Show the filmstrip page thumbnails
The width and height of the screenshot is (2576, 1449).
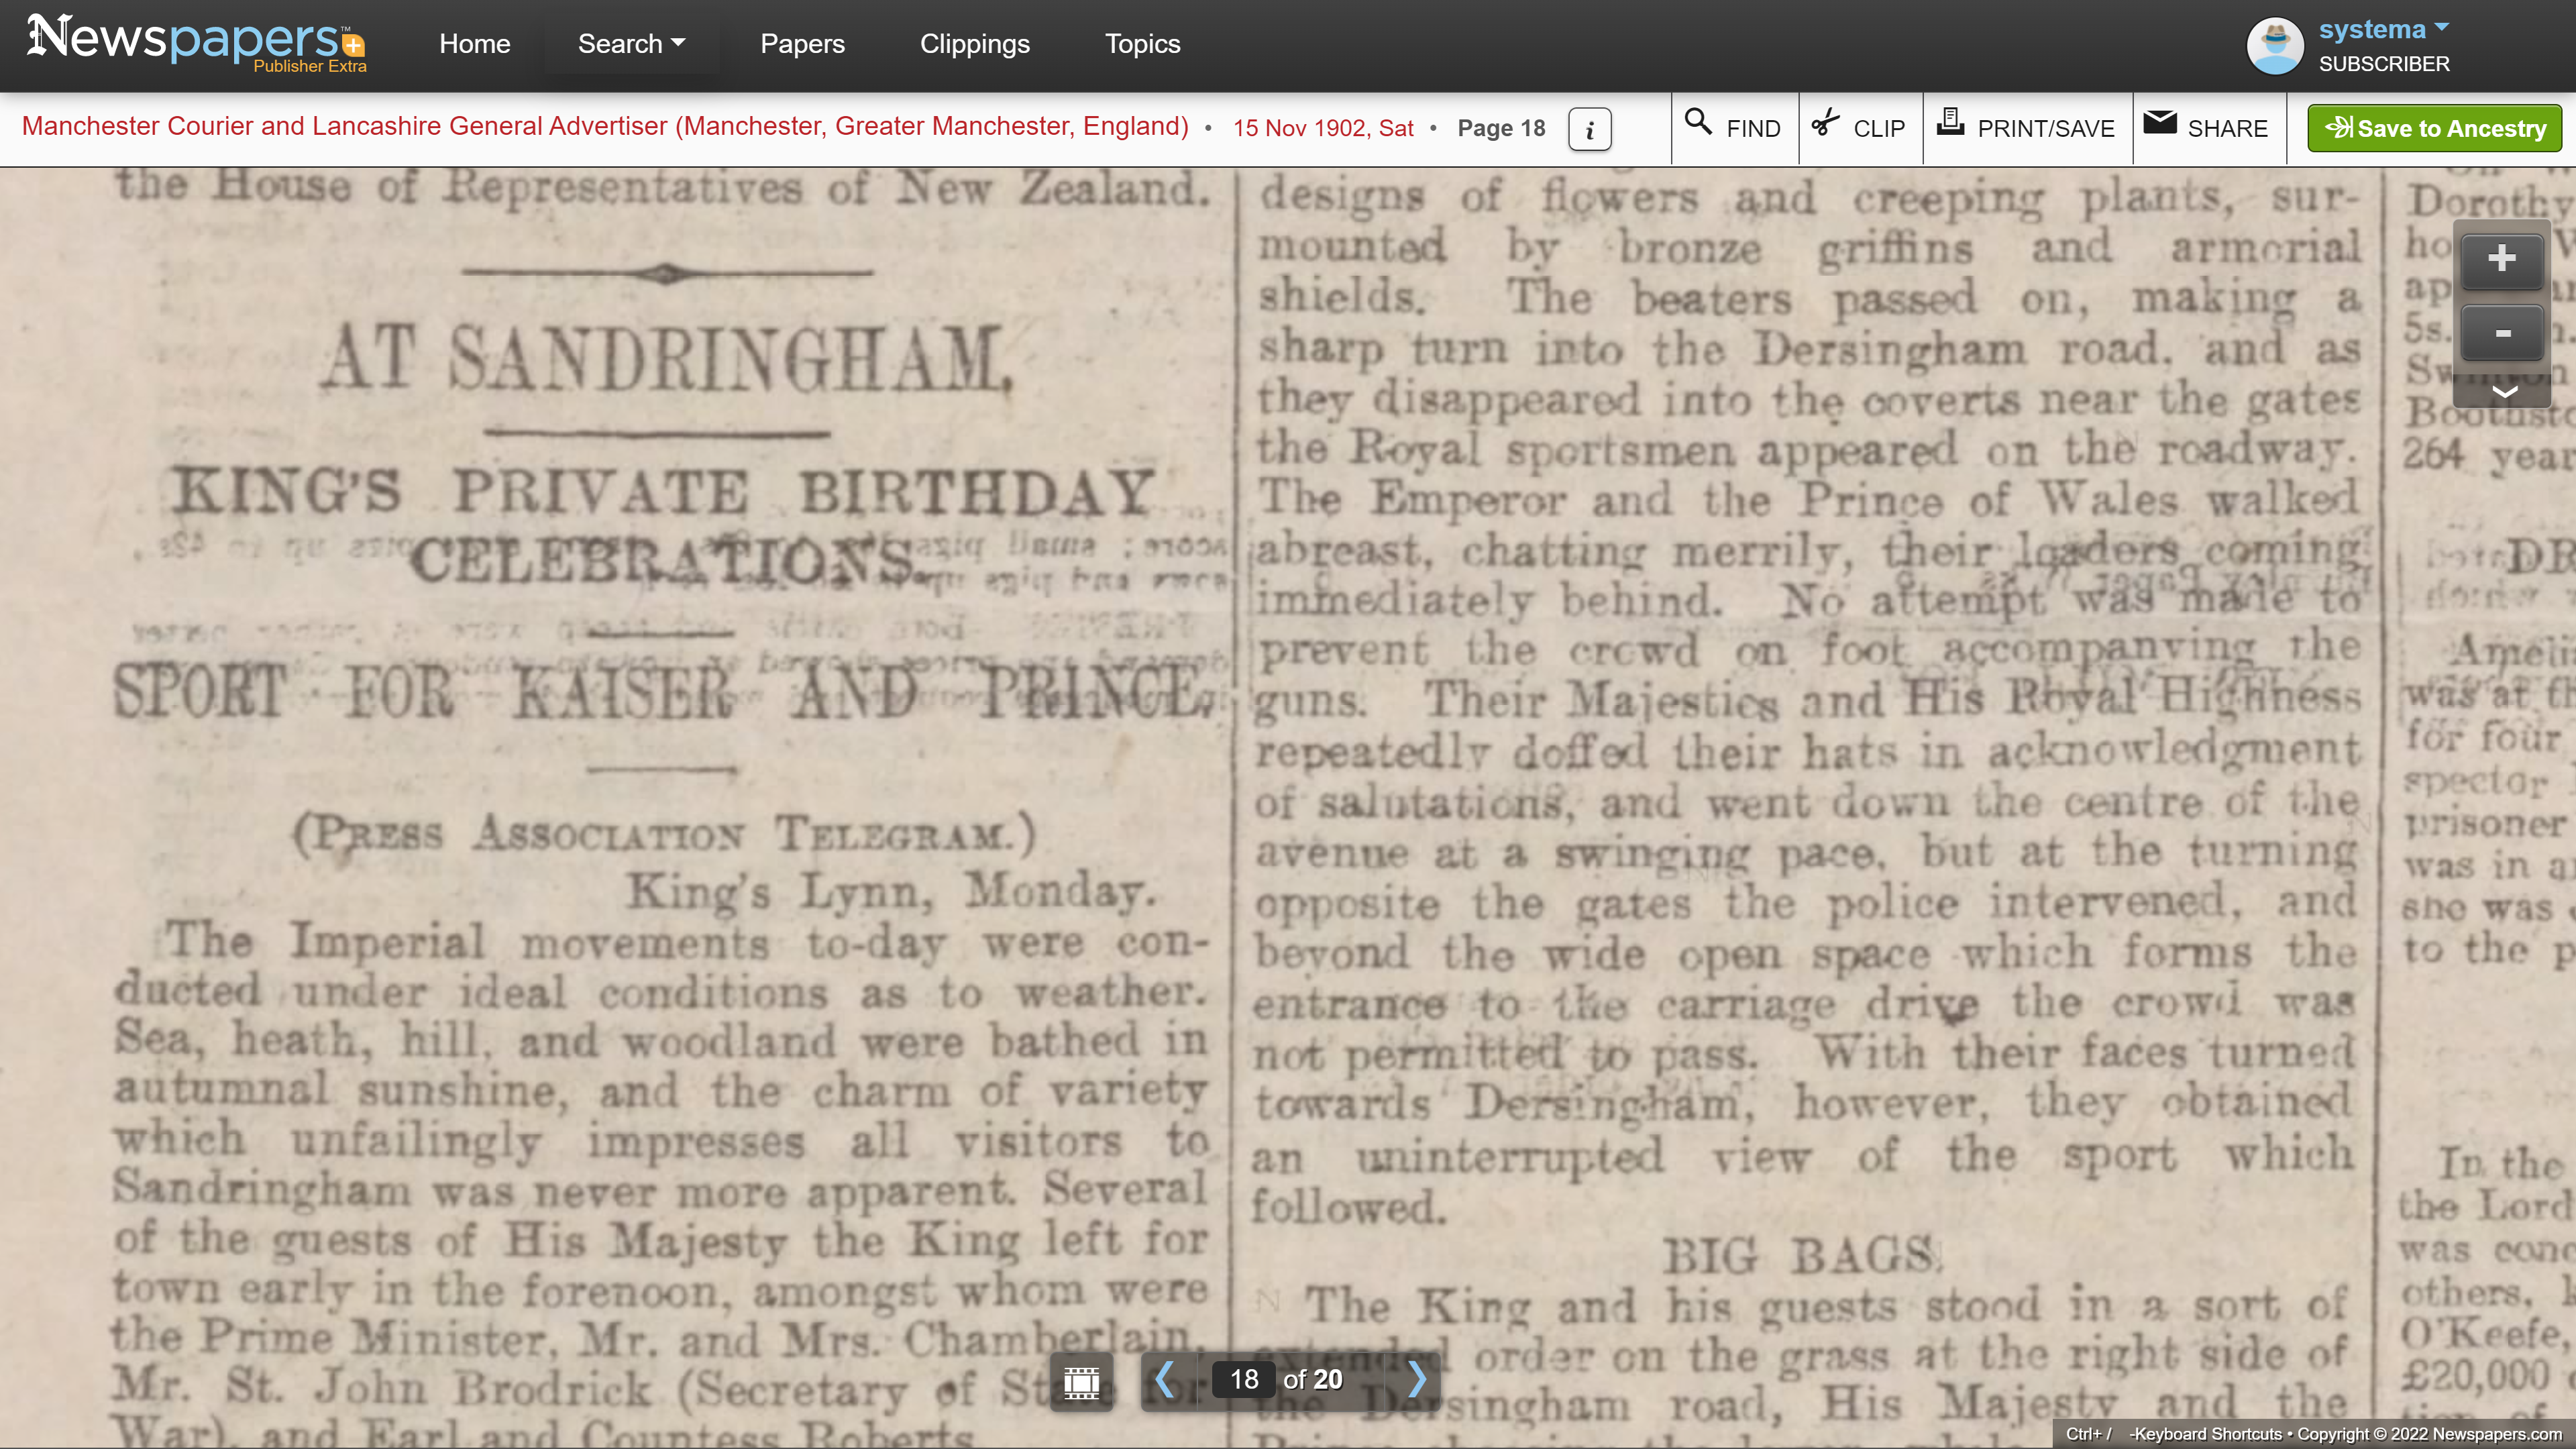click(x=1081, y=1381)
